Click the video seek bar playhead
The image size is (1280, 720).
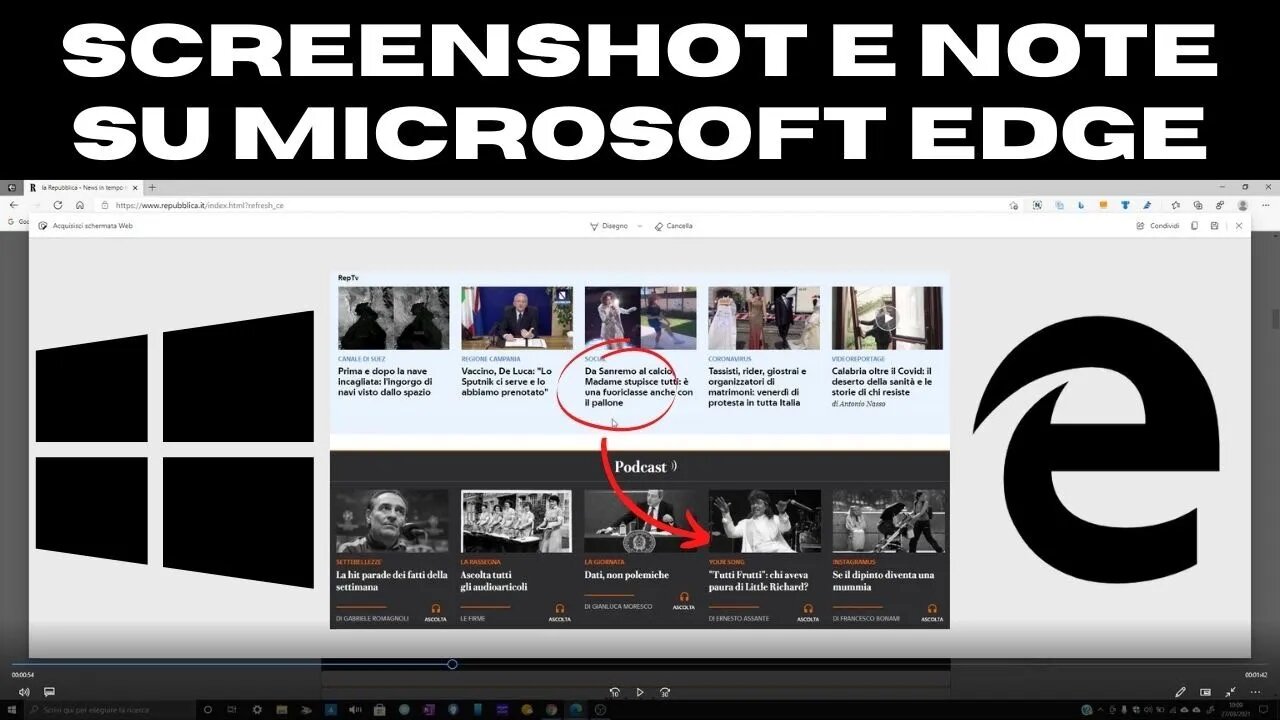point(452,664)
